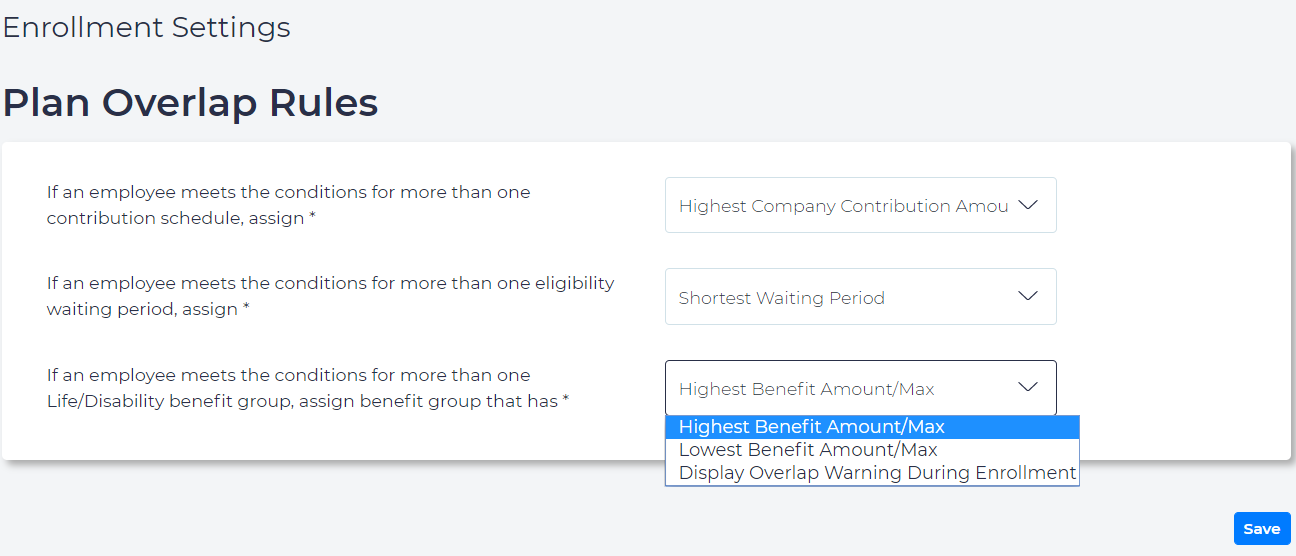Click chevron arrow beside Shortest Waiting Period
This screenshot has height=556, width=1296.
pos(1028,296)
